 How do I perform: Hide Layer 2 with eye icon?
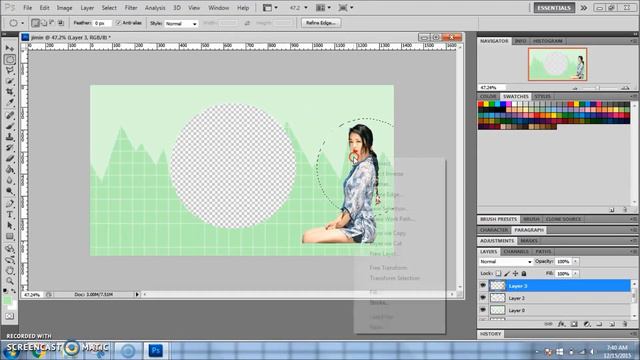483,298
